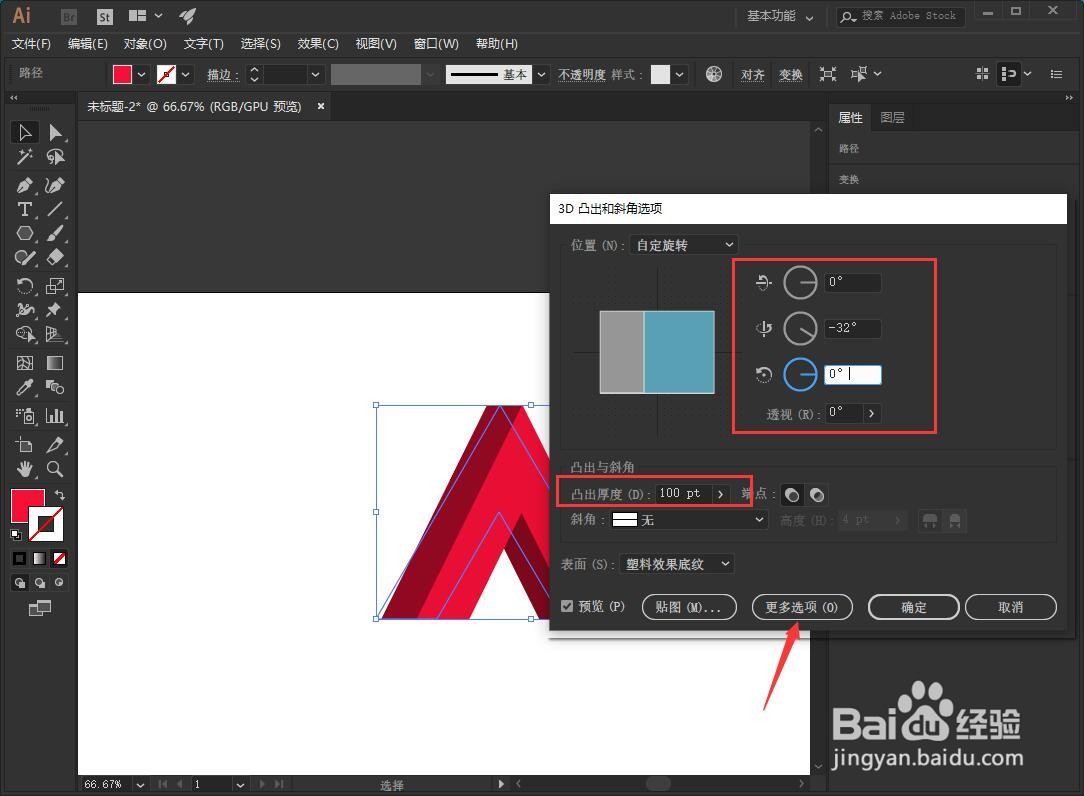Open the 变换 transform panel link
Image resolution: width=1084 pixels, height=796 pixels.
pyautogui.click(x=790, y=75)
